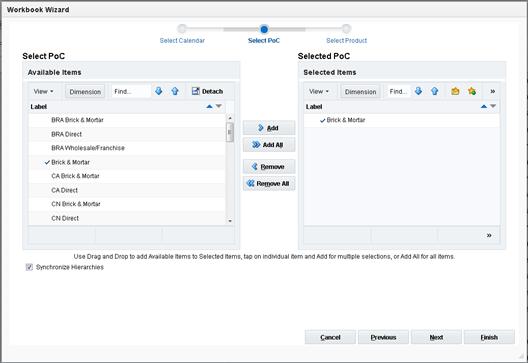Select CA Direct item
This screenshot has width=528, height=363.
[x=127, y=190]
